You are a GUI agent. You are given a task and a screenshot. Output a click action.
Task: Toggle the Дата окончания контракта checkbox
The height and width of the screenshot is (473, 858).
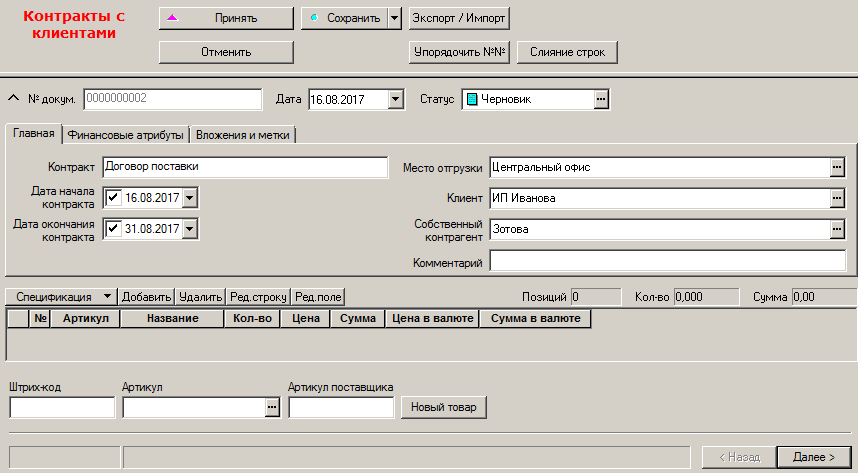pos(113,229)
